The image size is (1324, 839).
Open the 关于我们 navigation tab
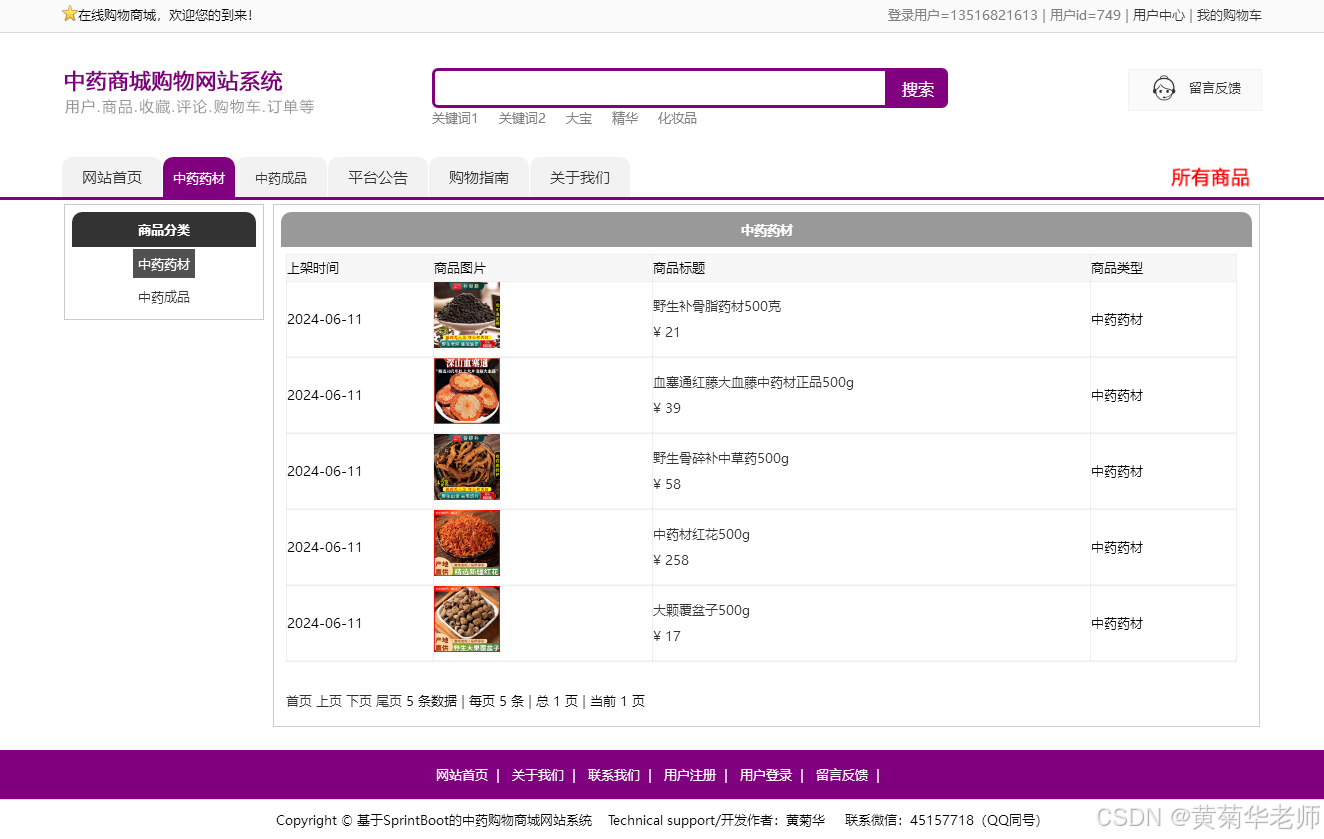click(x=580, y=178)
